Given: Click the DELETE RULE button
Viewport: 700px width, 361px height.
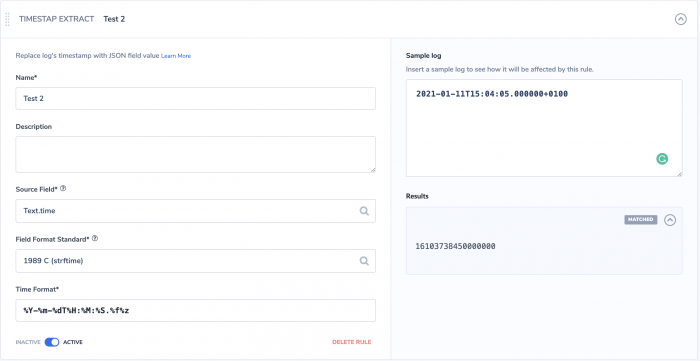Looking at the screenshot, I should click(x=352, y=342).
